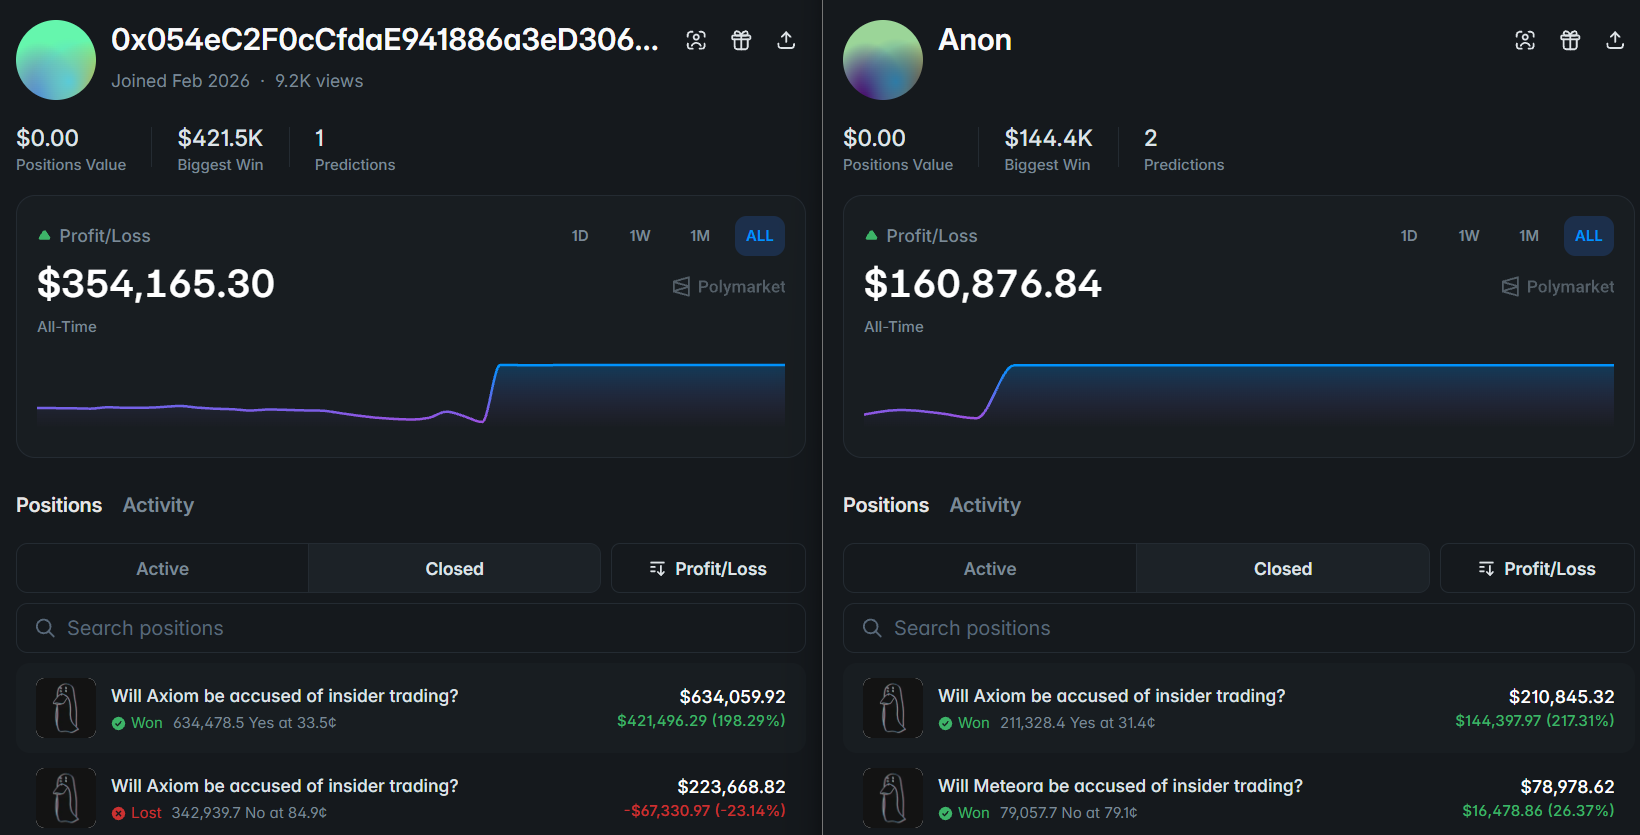The height and width of the screenshot is (835, 1640).
Task: Open gift icon on Anon profile
Action: pyautogui.click(x=1570, y=40)
